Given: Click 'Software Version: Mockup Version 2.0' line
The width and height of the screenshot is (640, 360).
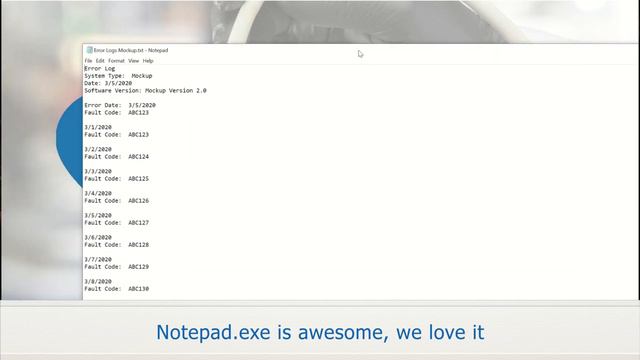Looking at the screenshot, I should point(145,91).
